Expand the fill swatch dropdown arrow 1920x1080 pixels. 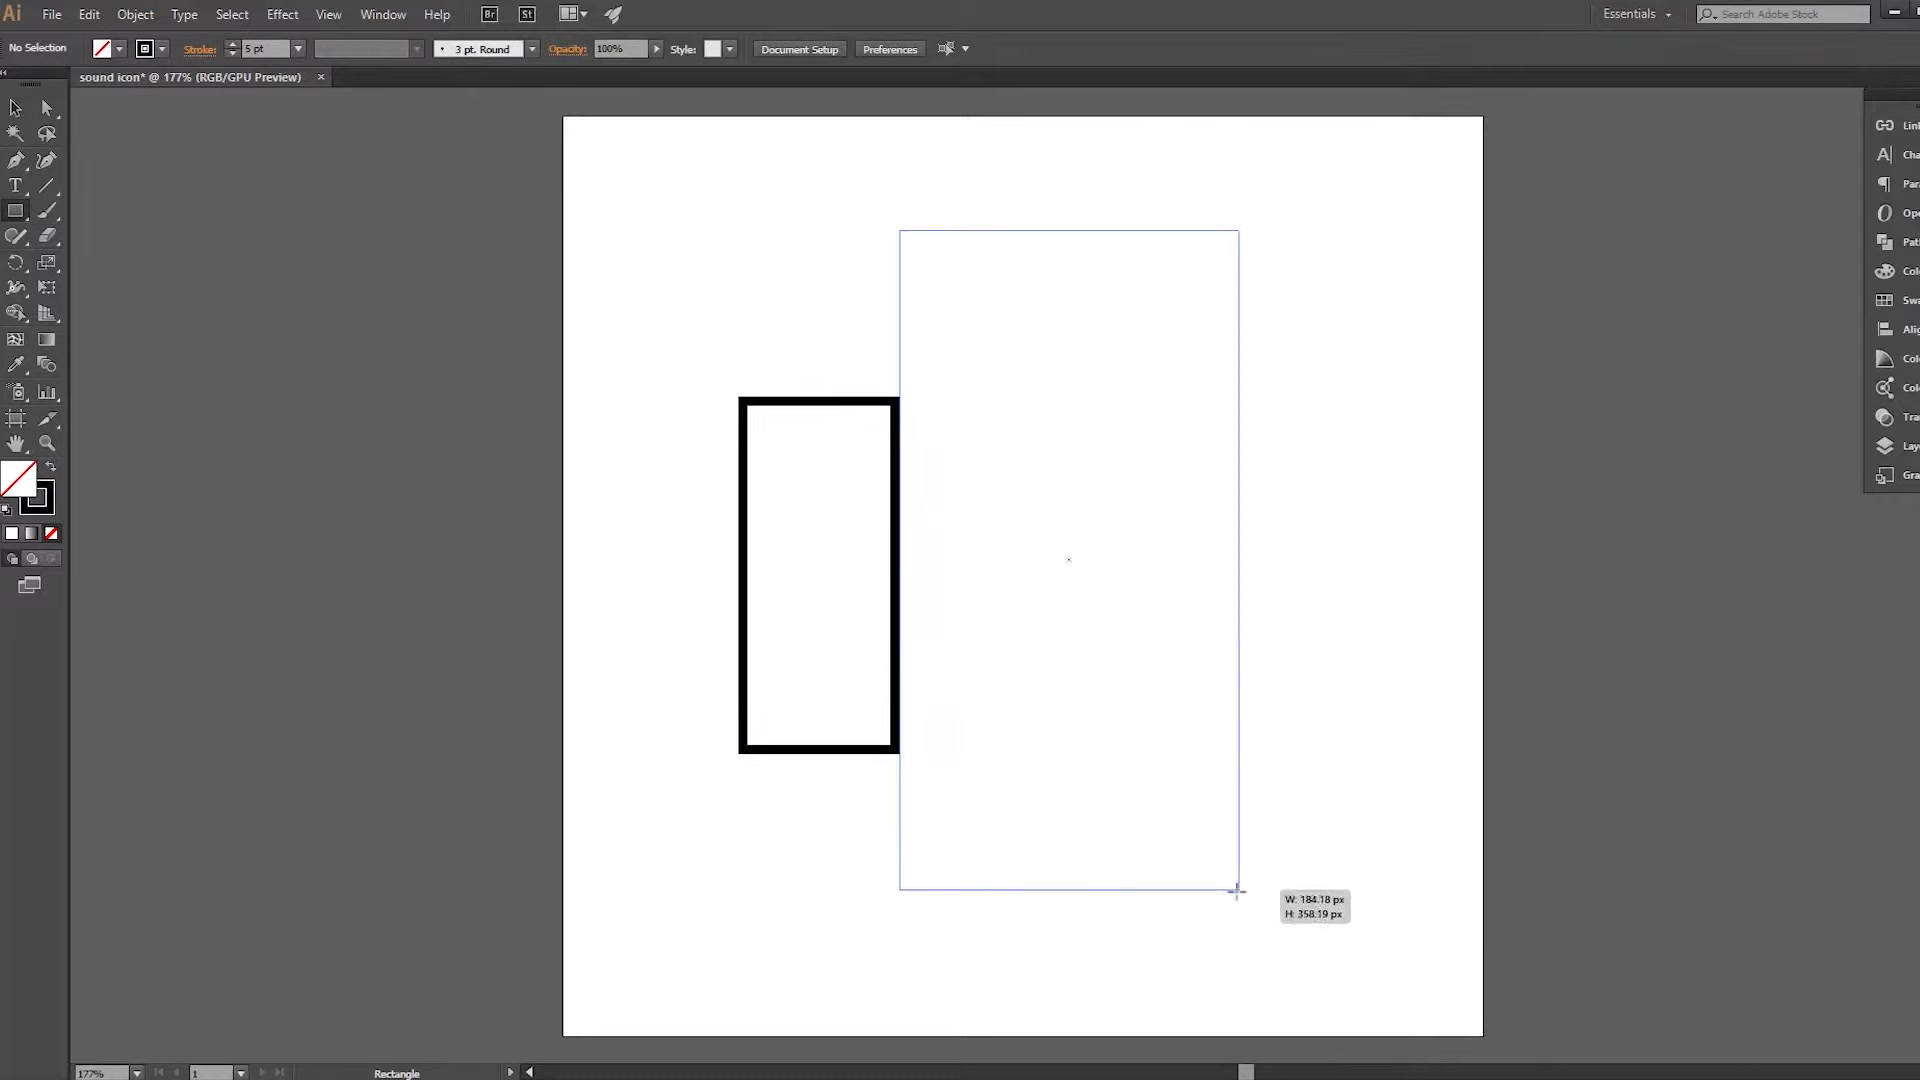point(120,49)
